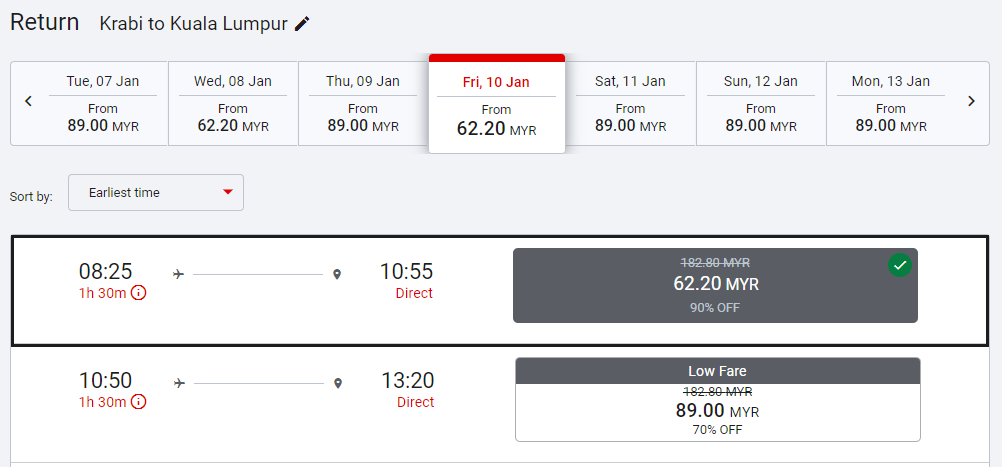The height and width of the screenshot is (467, 1002).
Task: Click the red arrow of sort dropdown
Action: click(228, 193)
